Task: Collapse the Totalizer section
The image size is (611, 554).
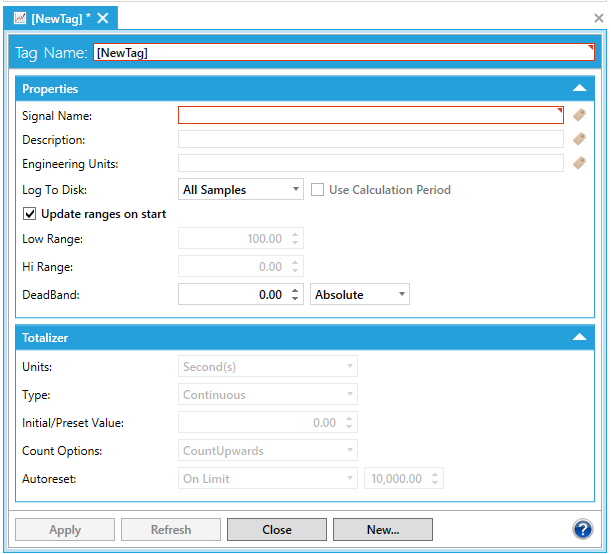Action: click(579, 338)
